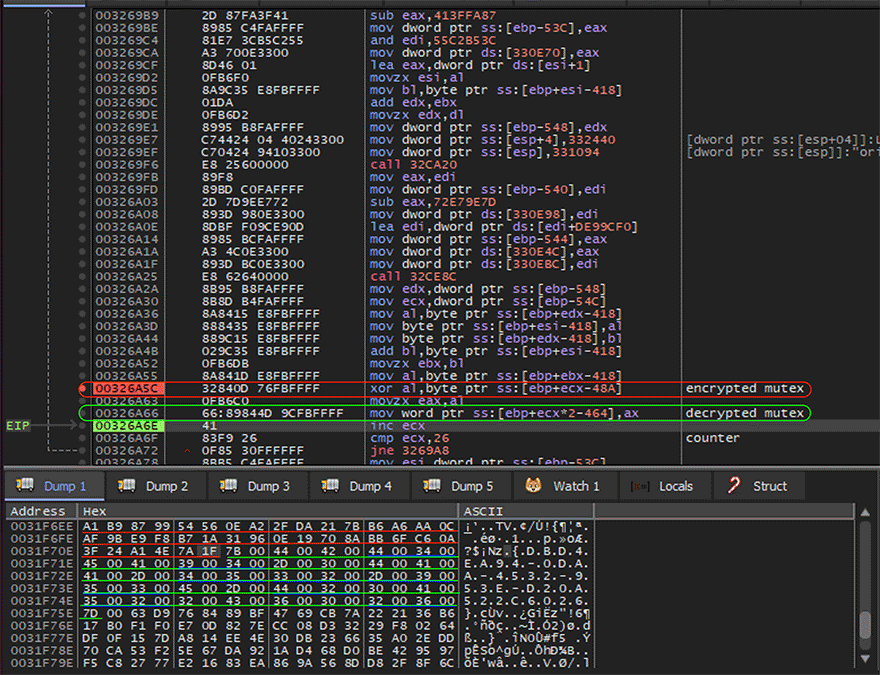880x675 pixels.
Task: Select instruction 'call 32CA20'
Action: click(413, 164)
